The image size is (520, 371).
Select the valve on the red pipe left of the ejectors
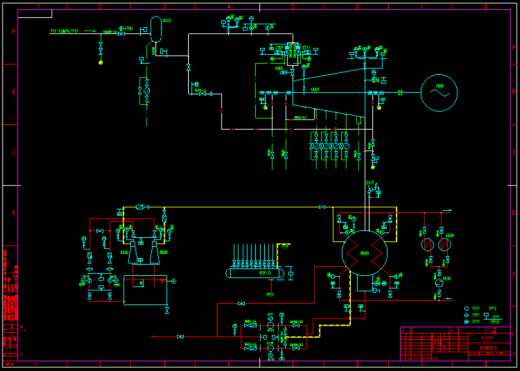pos(100,231)
